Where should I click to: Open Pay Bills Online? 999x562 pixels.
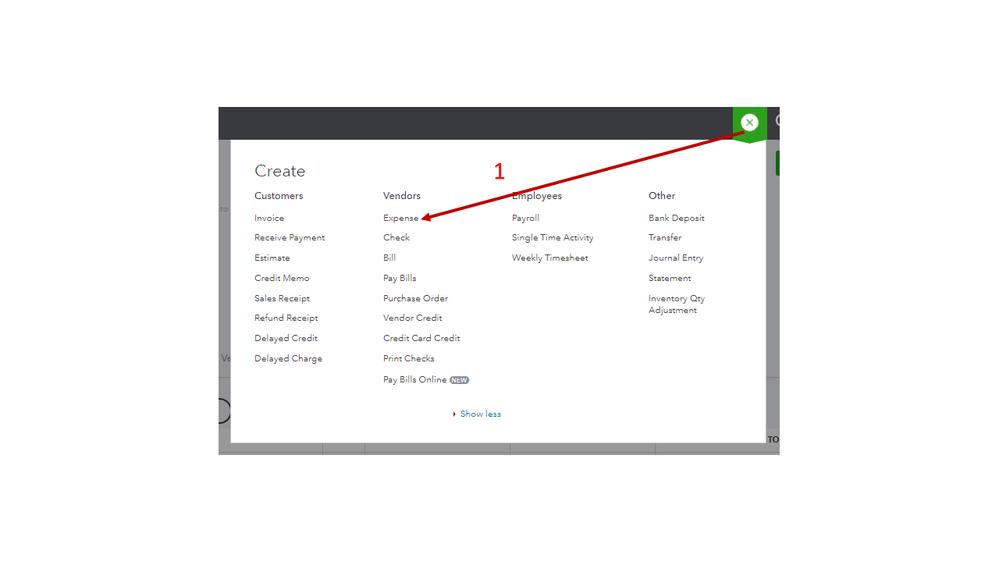[x=415, y=380]
